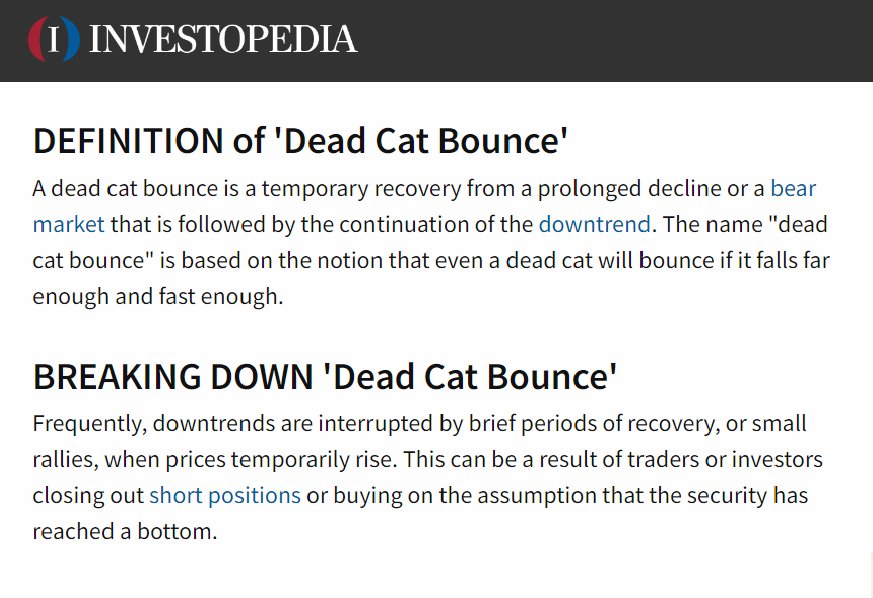Click the Investopedia circular "I" logo icon

54,39
